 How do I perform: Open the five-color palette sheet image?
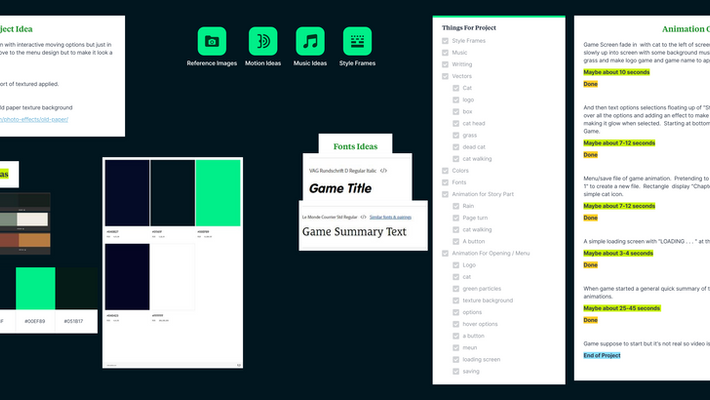[173, 263]
